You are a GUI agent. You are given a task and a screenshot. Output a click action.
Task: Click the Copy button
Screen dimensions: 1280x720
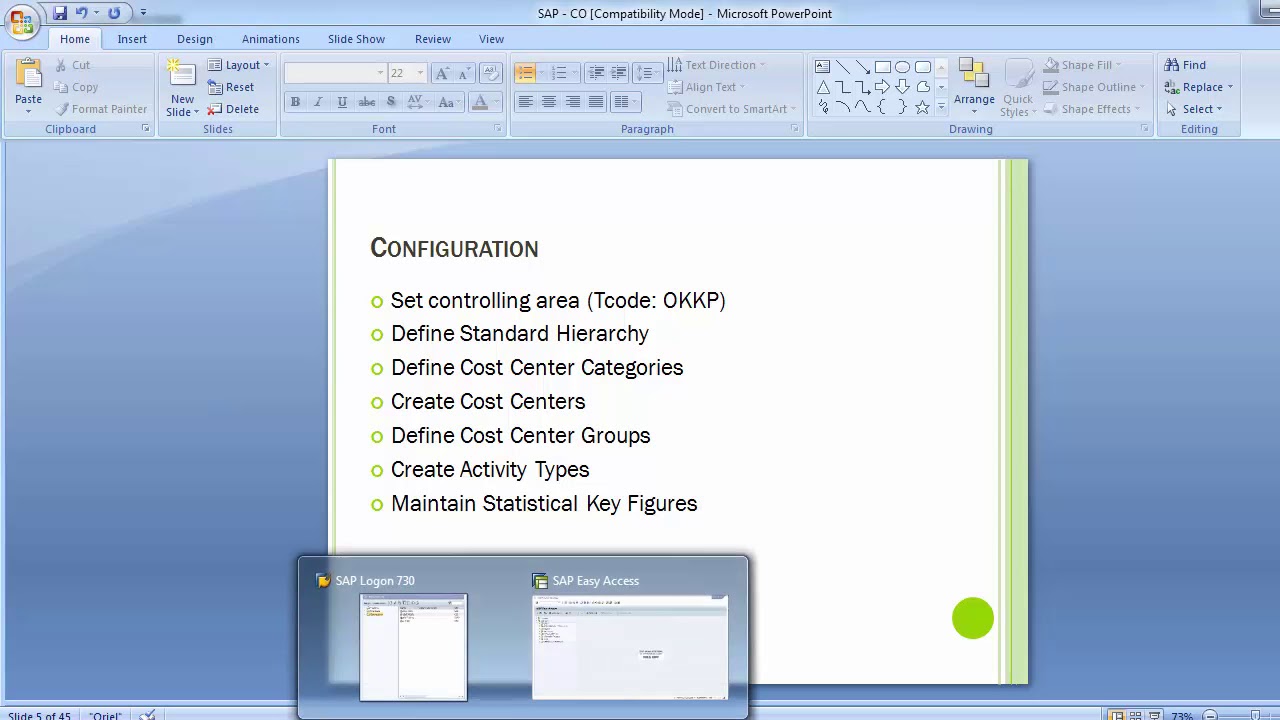(x=76, y=87)
